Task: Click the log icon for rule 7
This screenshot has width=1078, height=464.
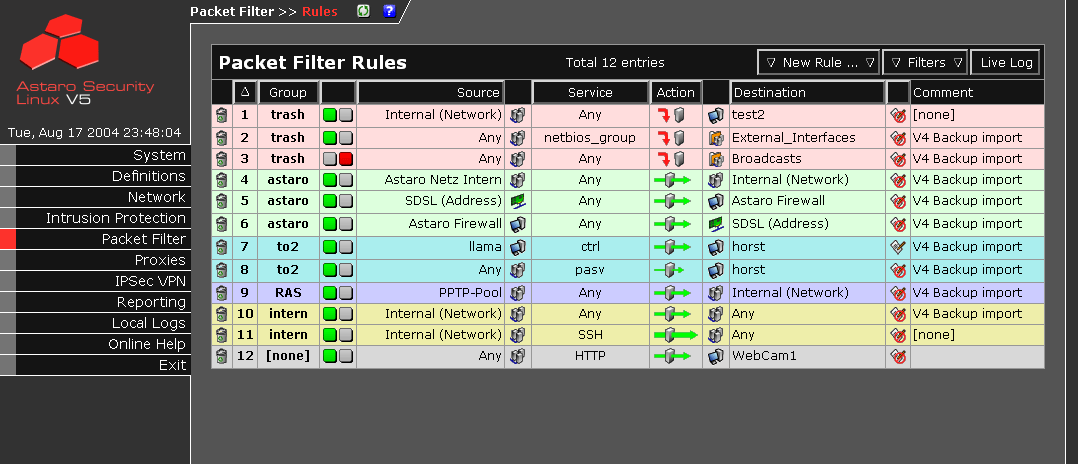Action: (x=897, y=247)
